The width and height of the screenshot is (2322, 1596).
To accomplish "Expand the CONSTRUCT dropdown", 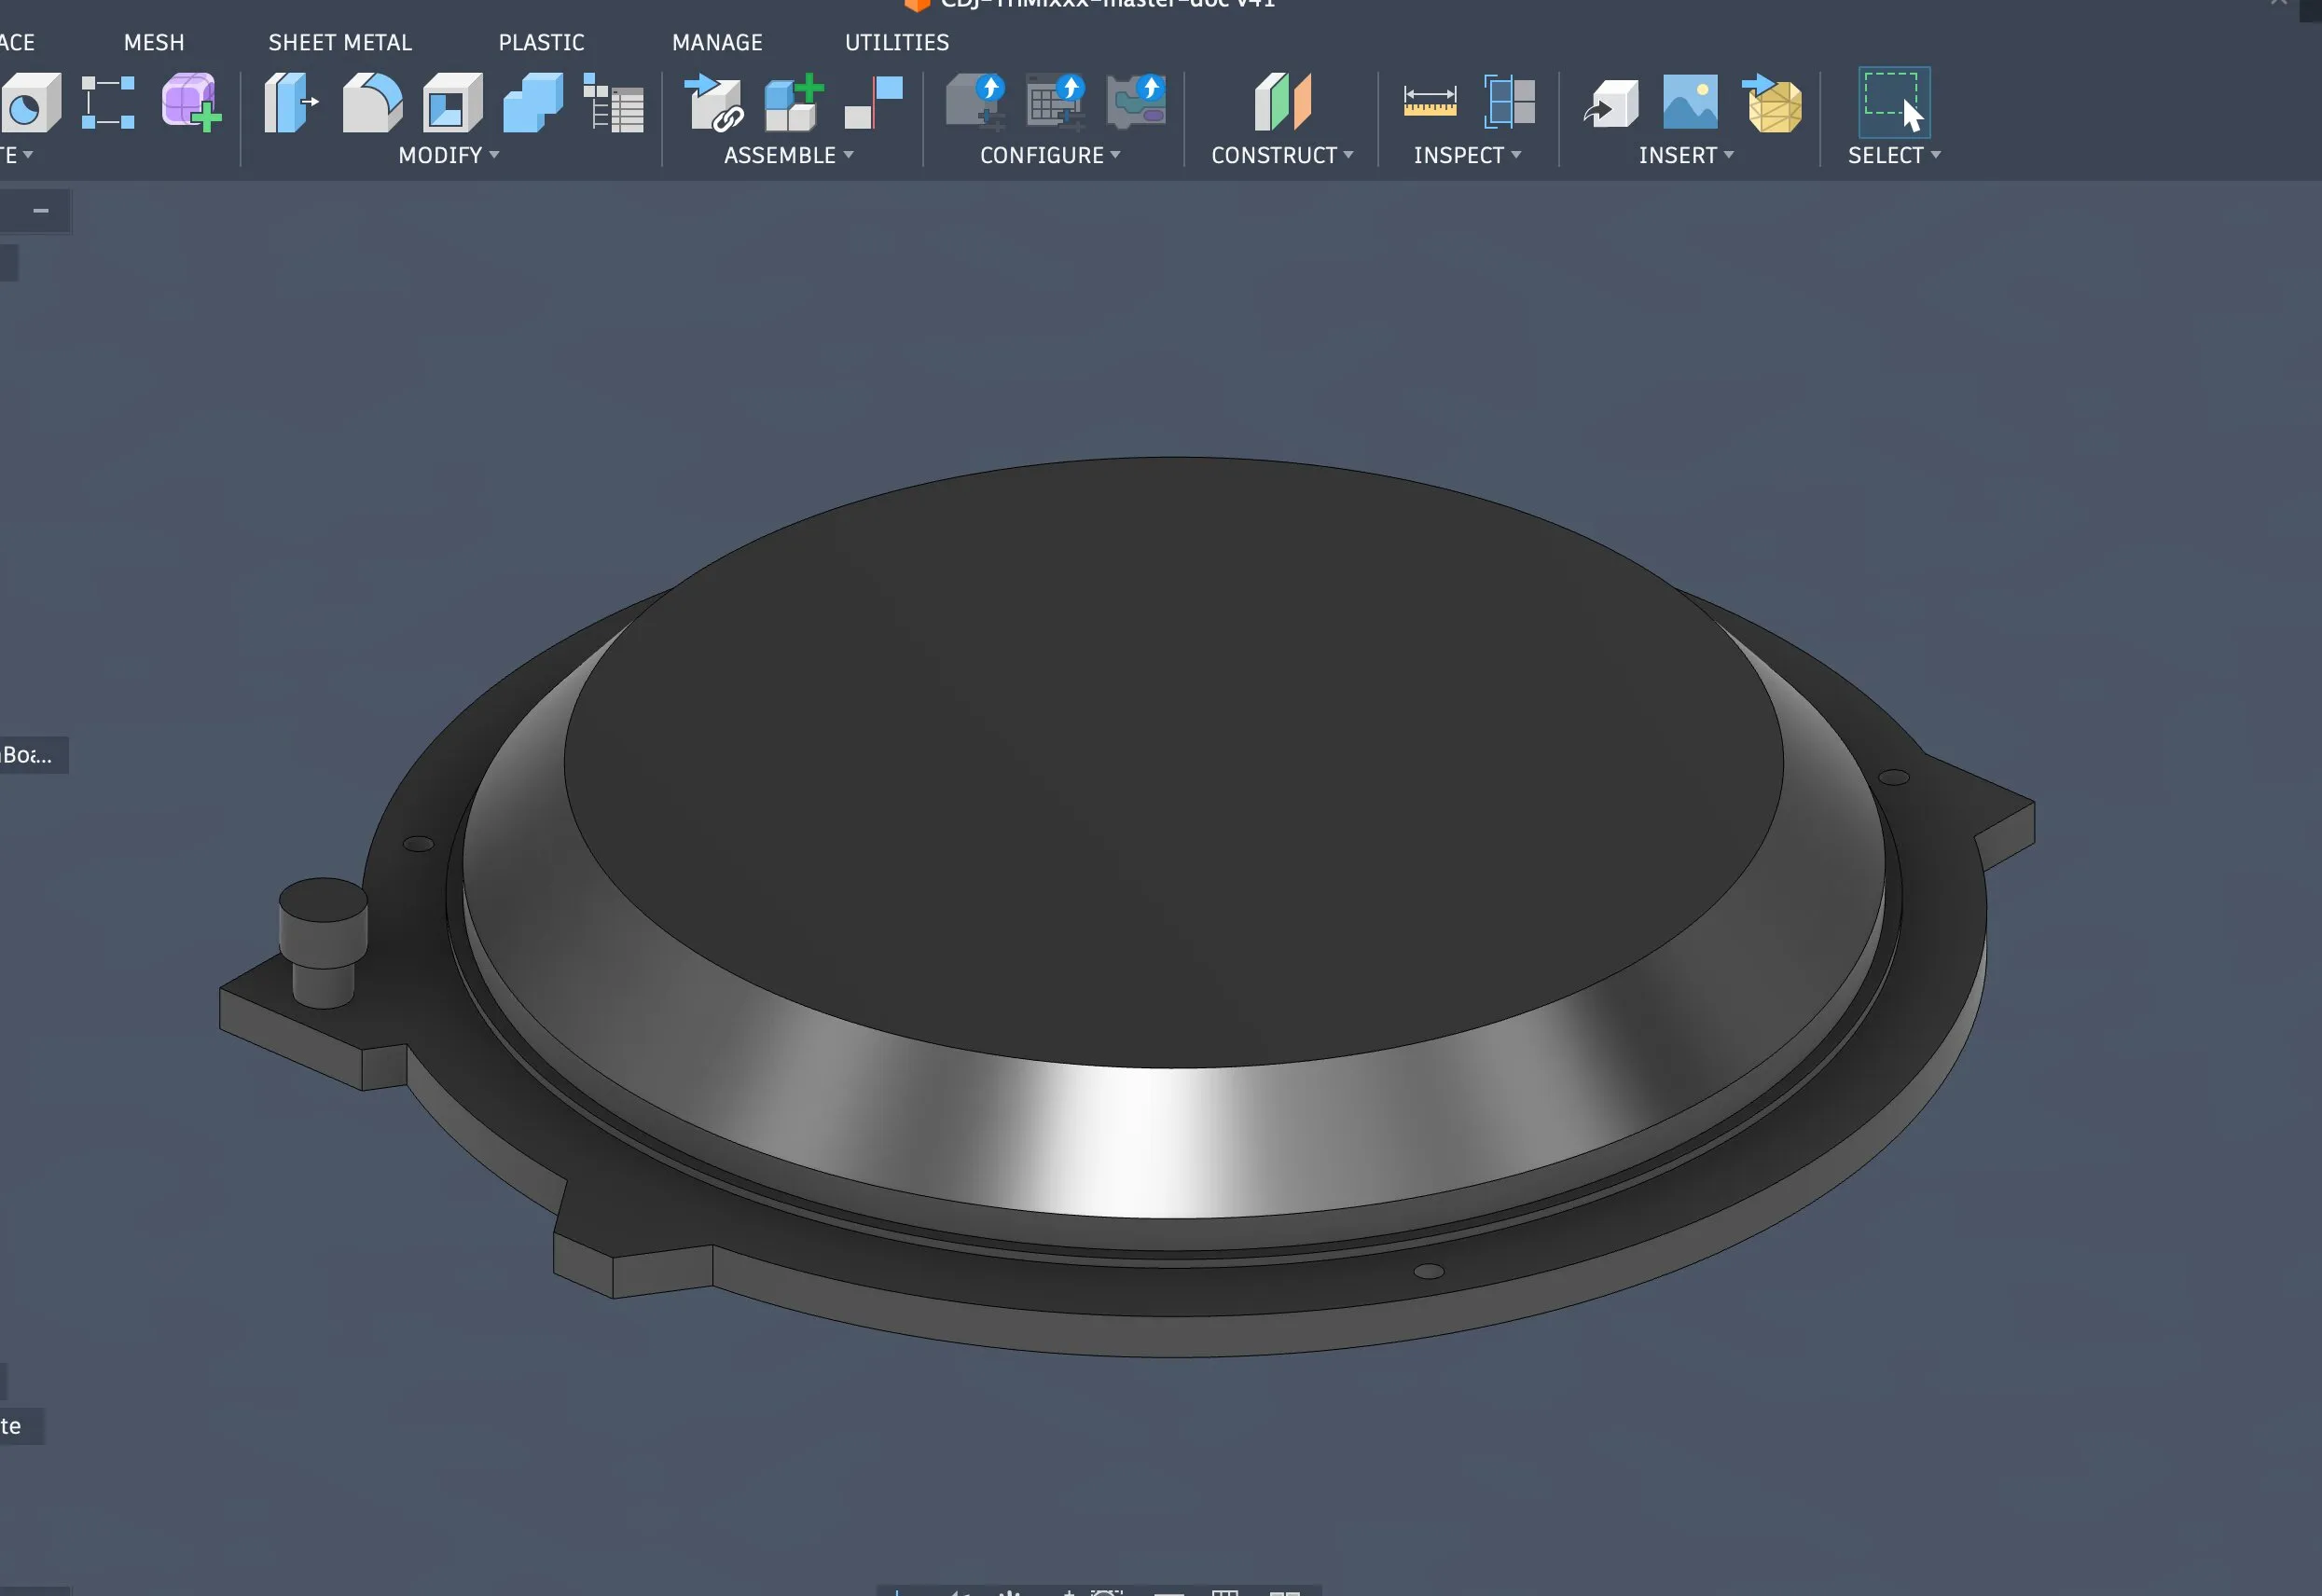I will coord(1282,155).
